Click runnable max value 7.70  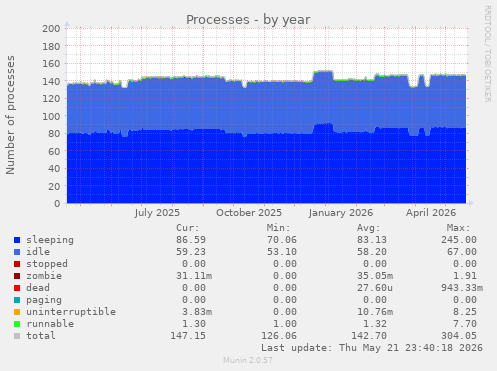point(465,324)
